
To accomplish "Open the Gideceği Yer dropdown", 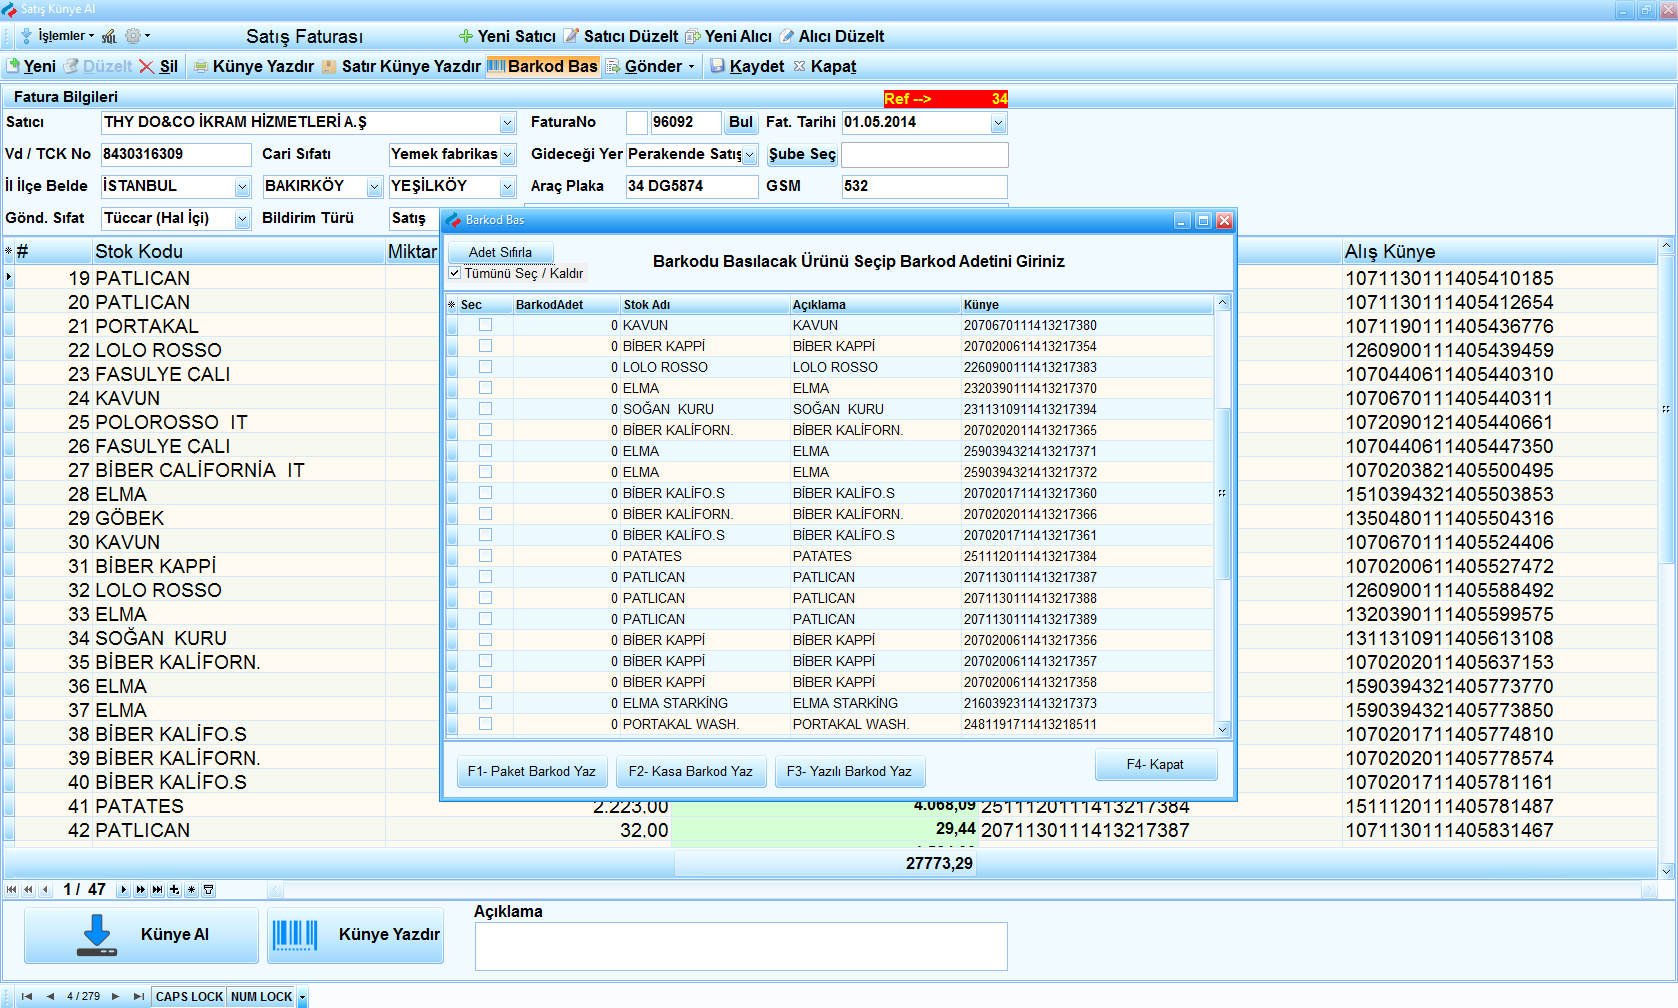I will tap(750, 155).
